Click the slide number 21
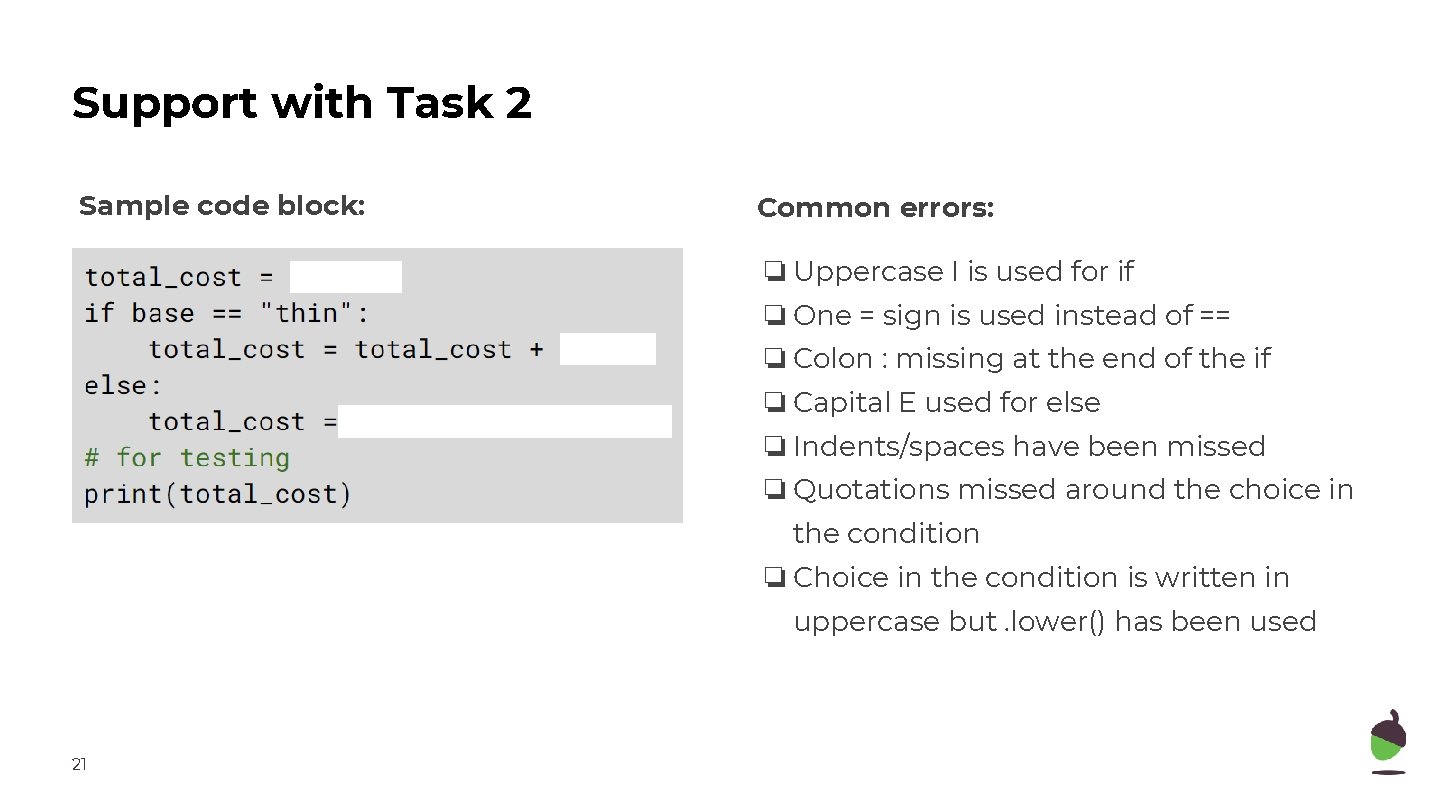1440x810 pixels. [79, 765]
